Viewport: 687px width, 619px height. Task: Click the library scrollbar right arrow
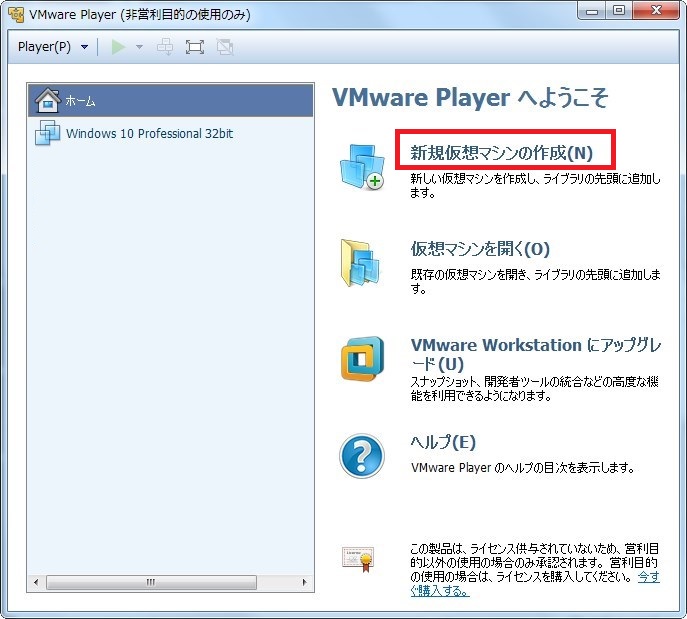(x=304, y=582)
